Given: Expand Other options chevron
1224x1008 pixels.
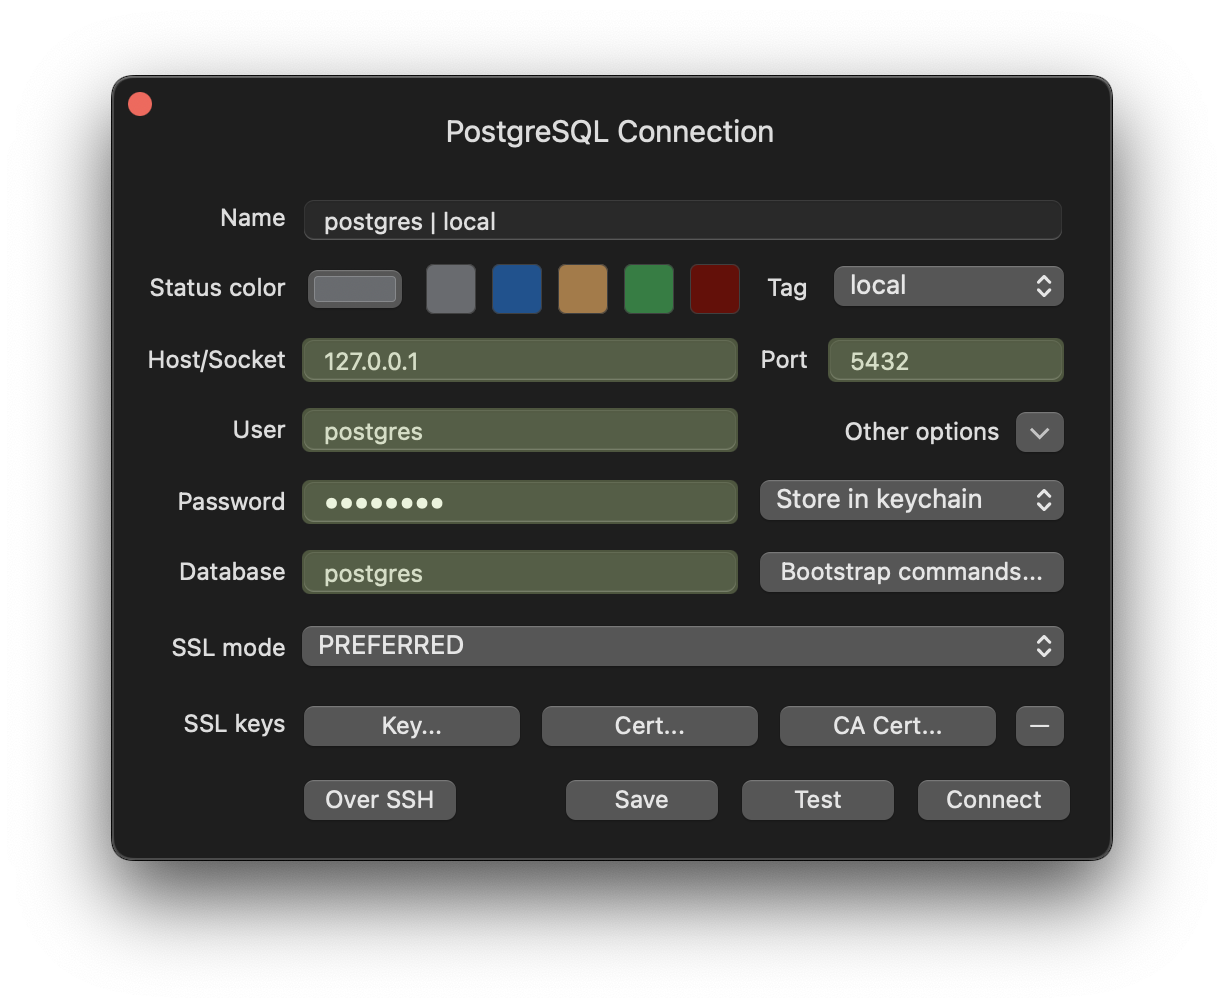Looking at the screenshot, I should [1040, 432].
